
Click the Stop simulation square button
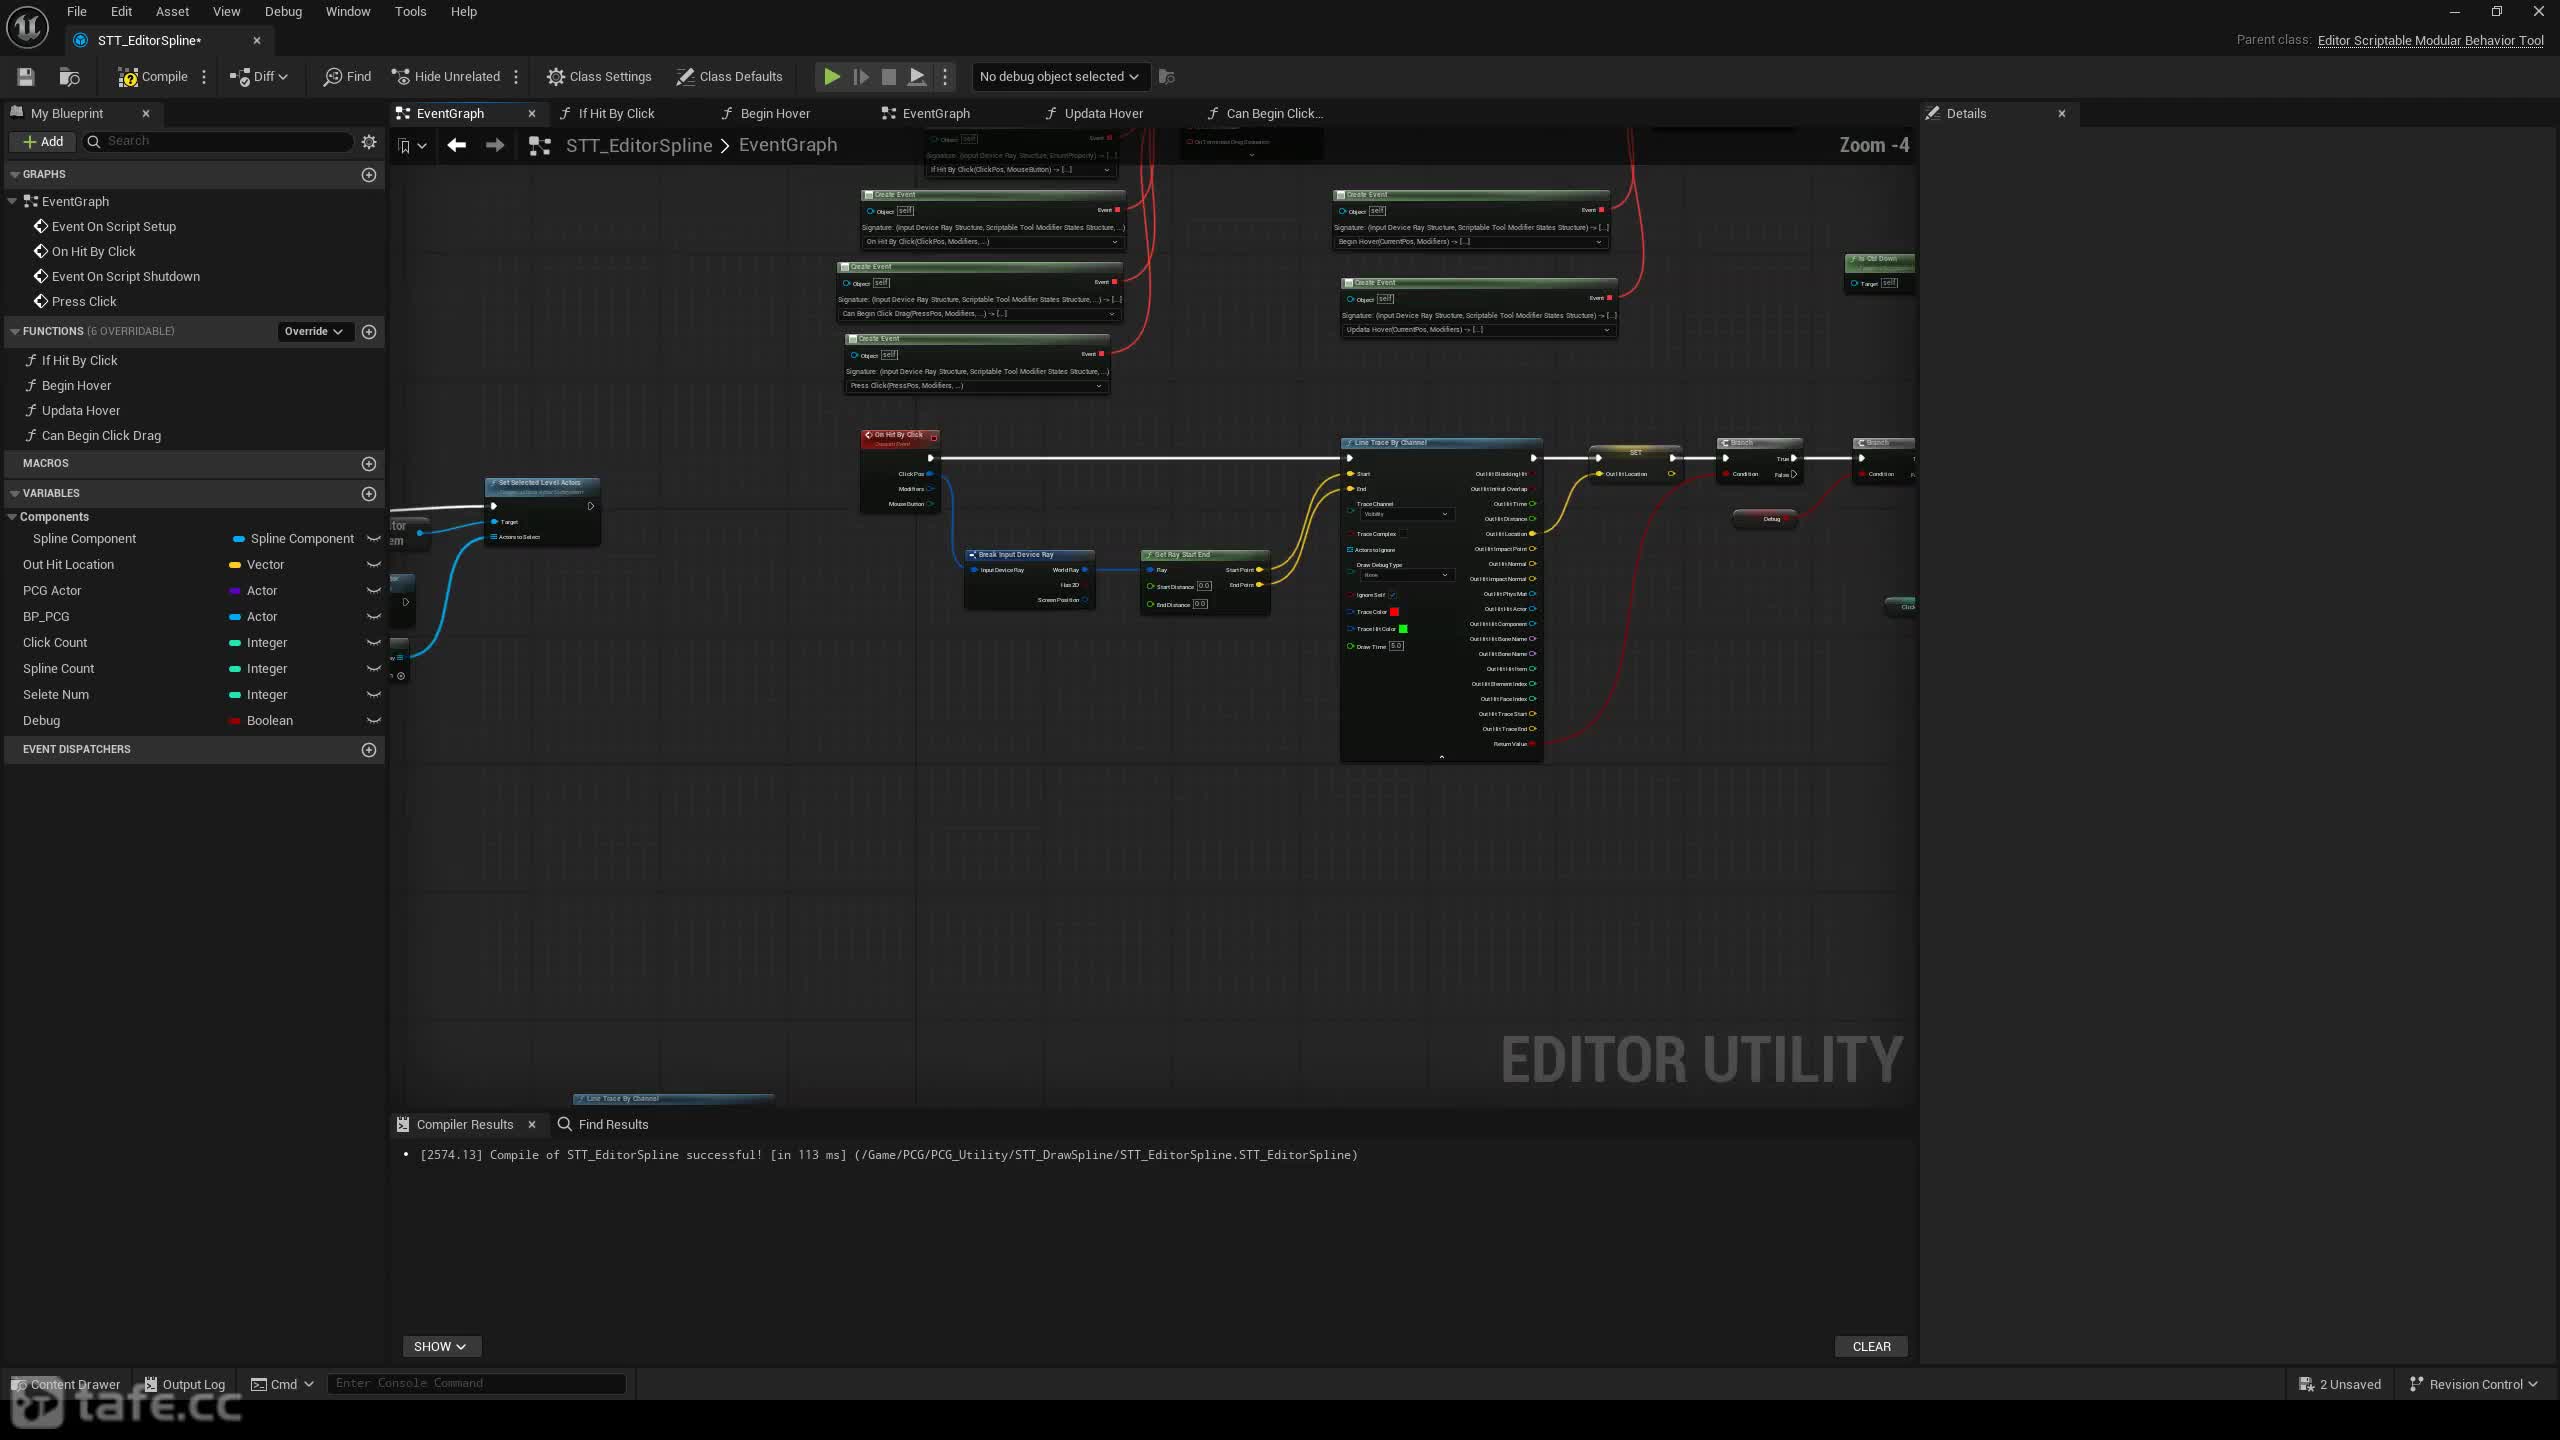[888, 77]
